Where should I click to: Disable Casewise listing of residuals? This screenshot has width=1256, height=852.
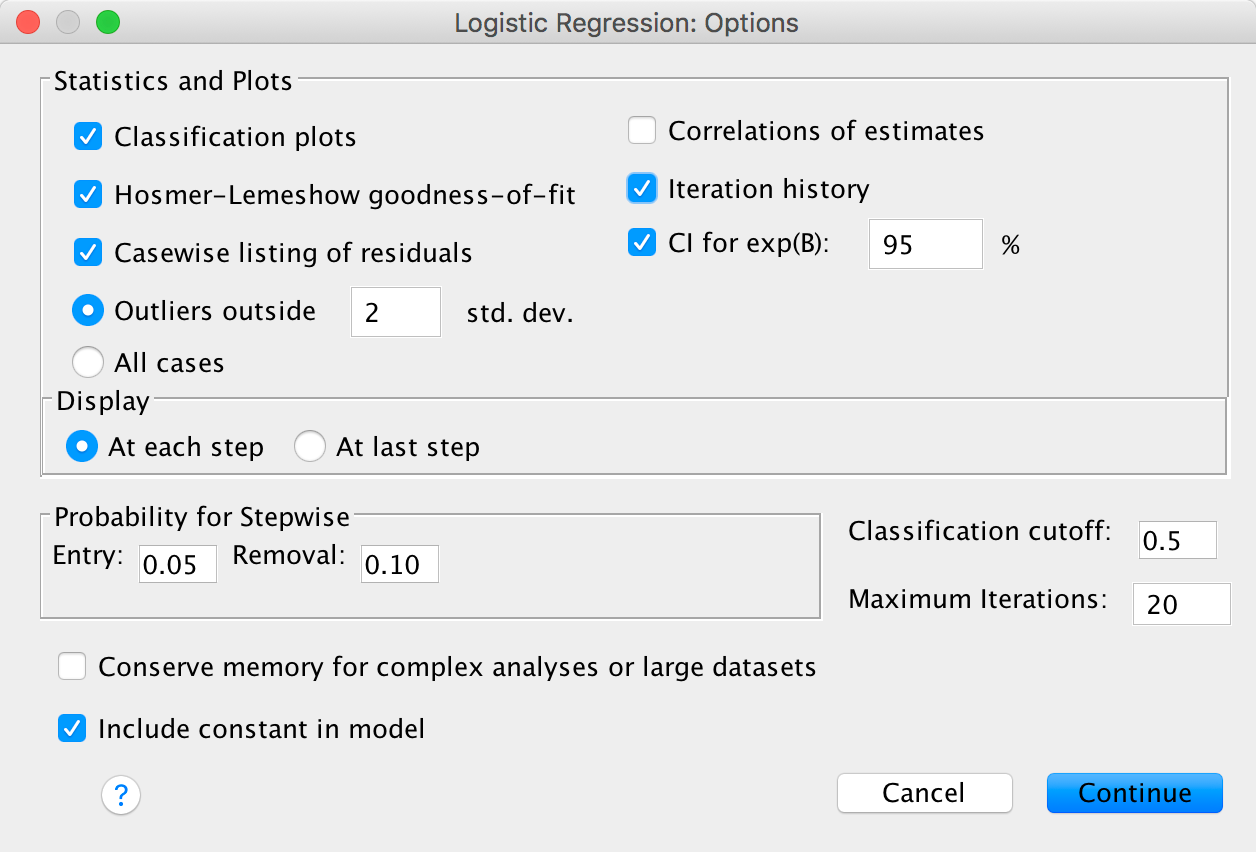pyautogui.click(x=89, y=253)
